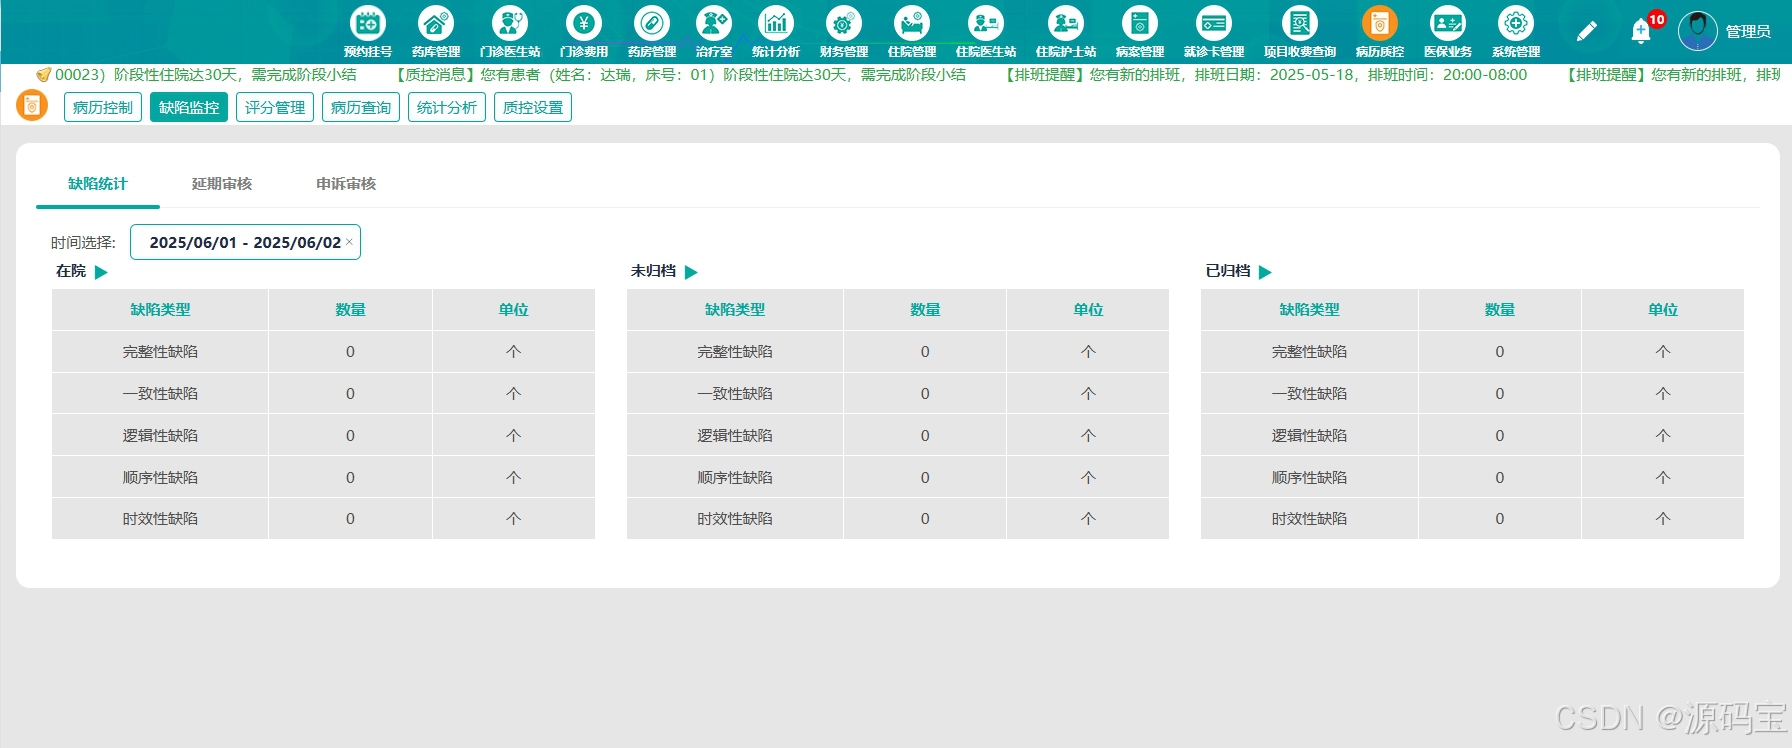
Task: Open the 病历质控 module icon
Action: [x=1379, y=23]
